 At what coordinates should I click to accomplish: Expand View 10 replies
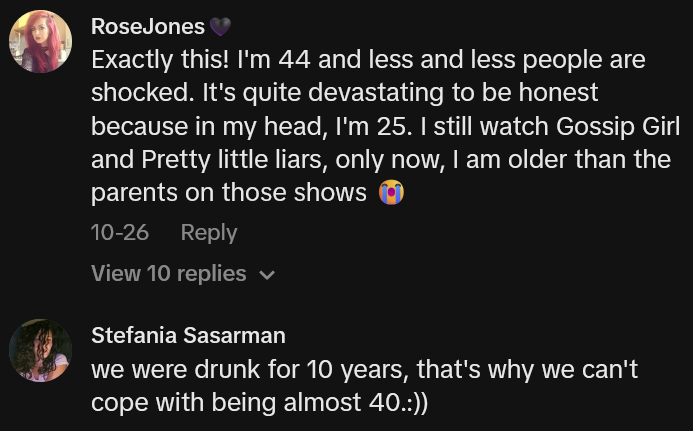click(168, 273)
